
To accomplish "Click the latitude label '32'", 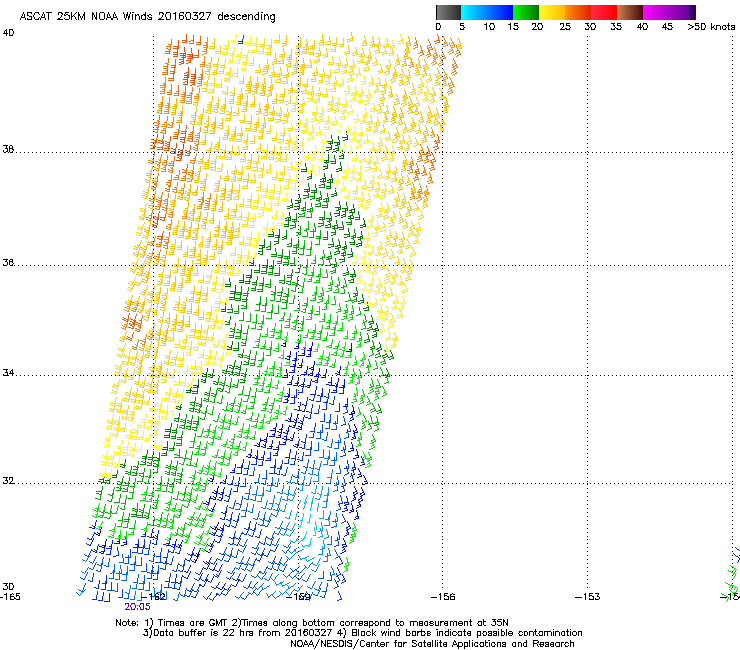I will [8, 481].
